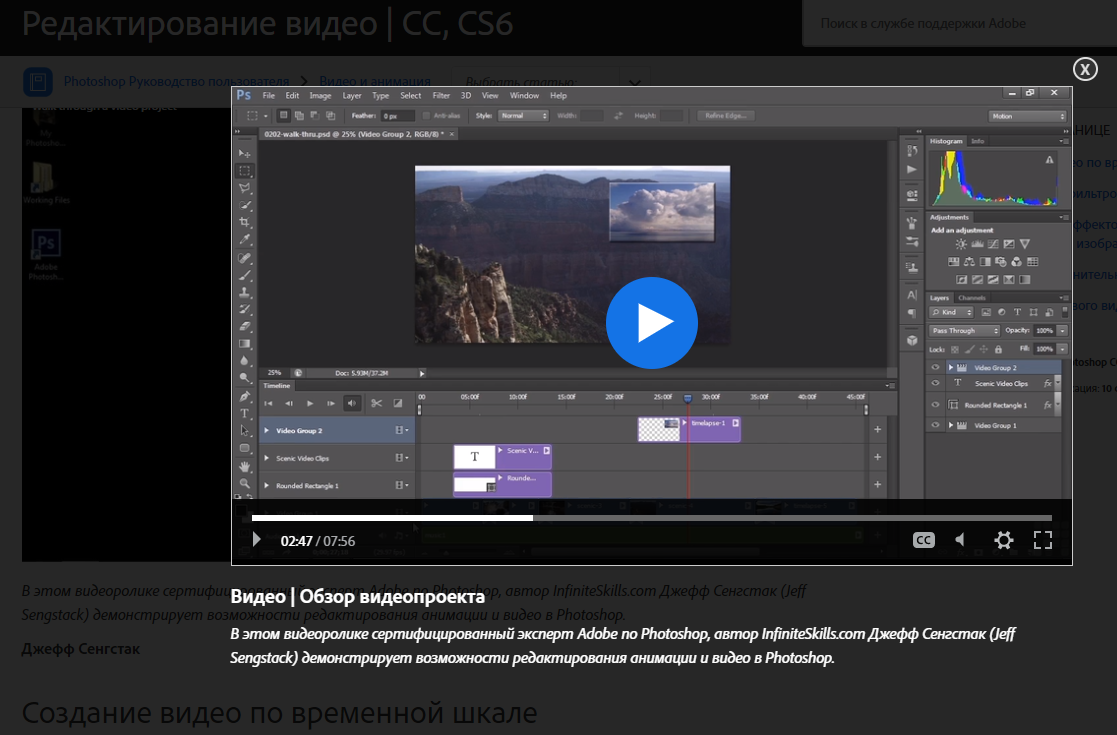Hide the Scenic Video Clips layer
This screenshot has height=735, width=1117.
click(x=935, y=383)
